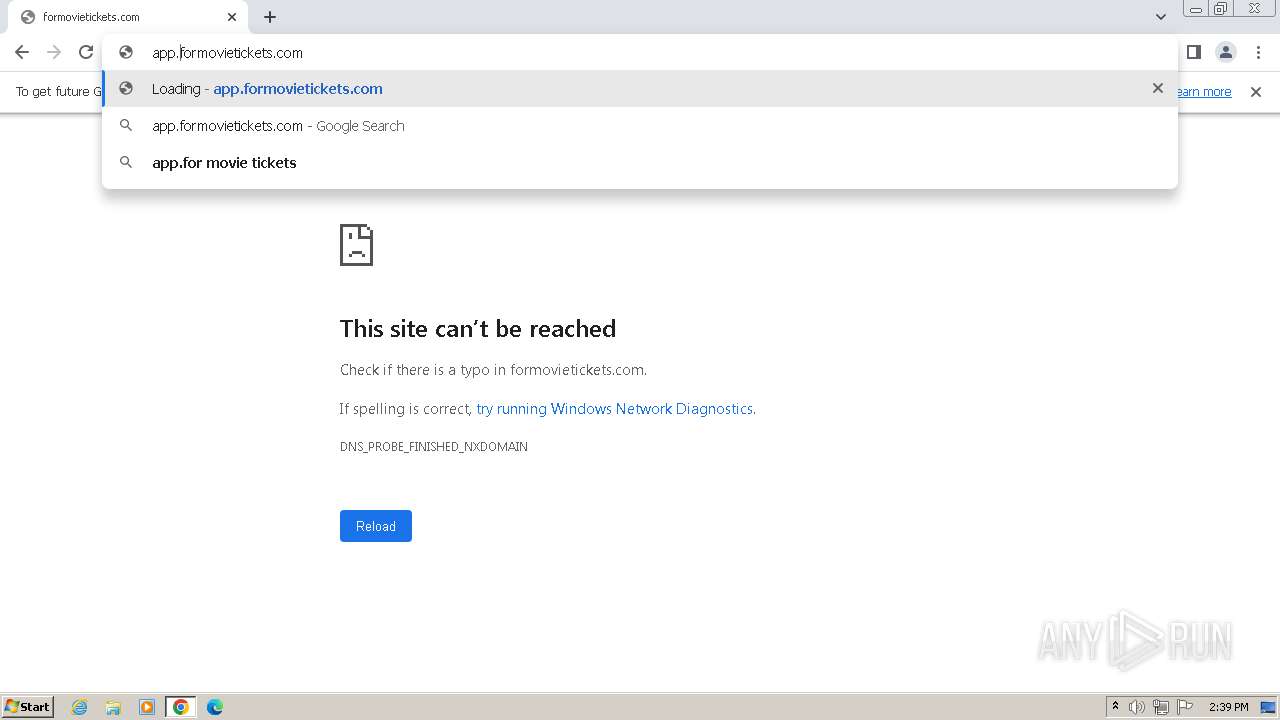1280x720 pixels.
Task: Click the magnifier icon beside 'app.for movie tickets'
Action: point(126,162)
